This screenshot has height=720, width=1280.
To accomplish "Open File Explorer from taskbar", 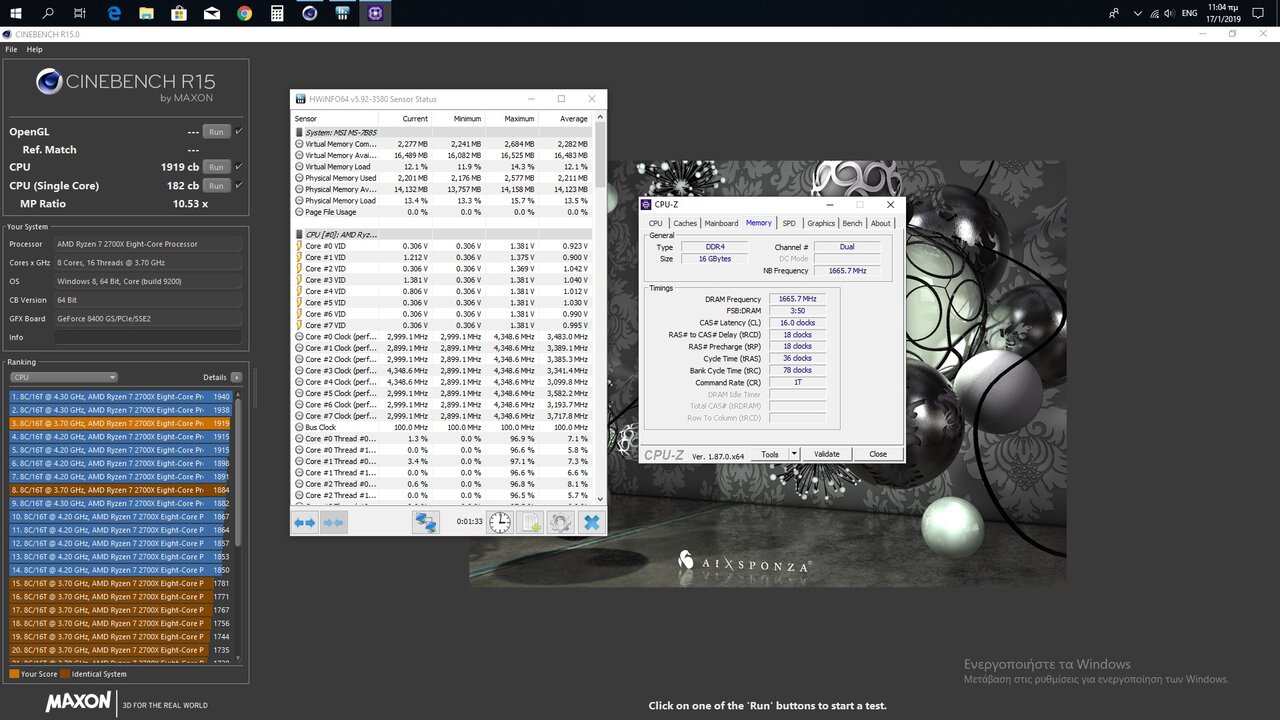I will (x=147, y=13).
